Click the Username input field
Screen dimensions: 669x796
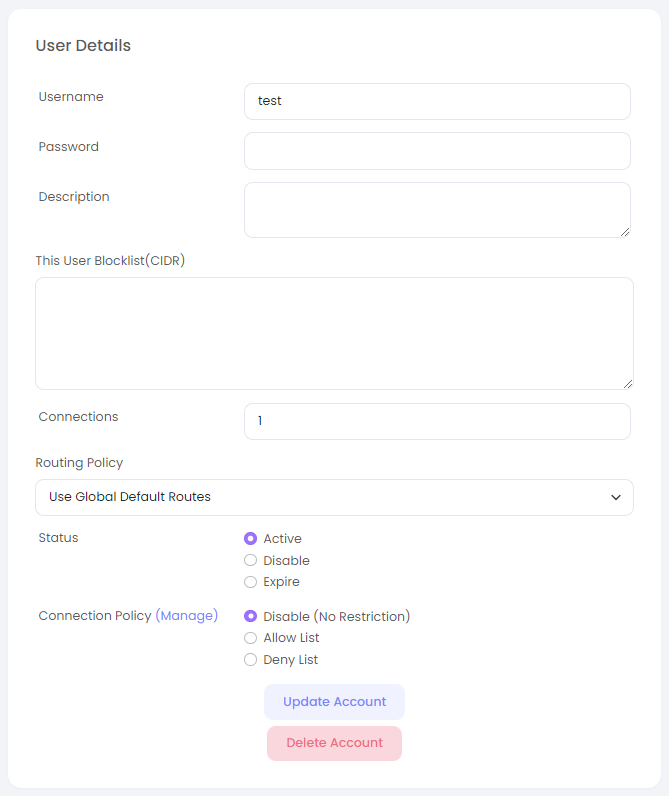437,101
